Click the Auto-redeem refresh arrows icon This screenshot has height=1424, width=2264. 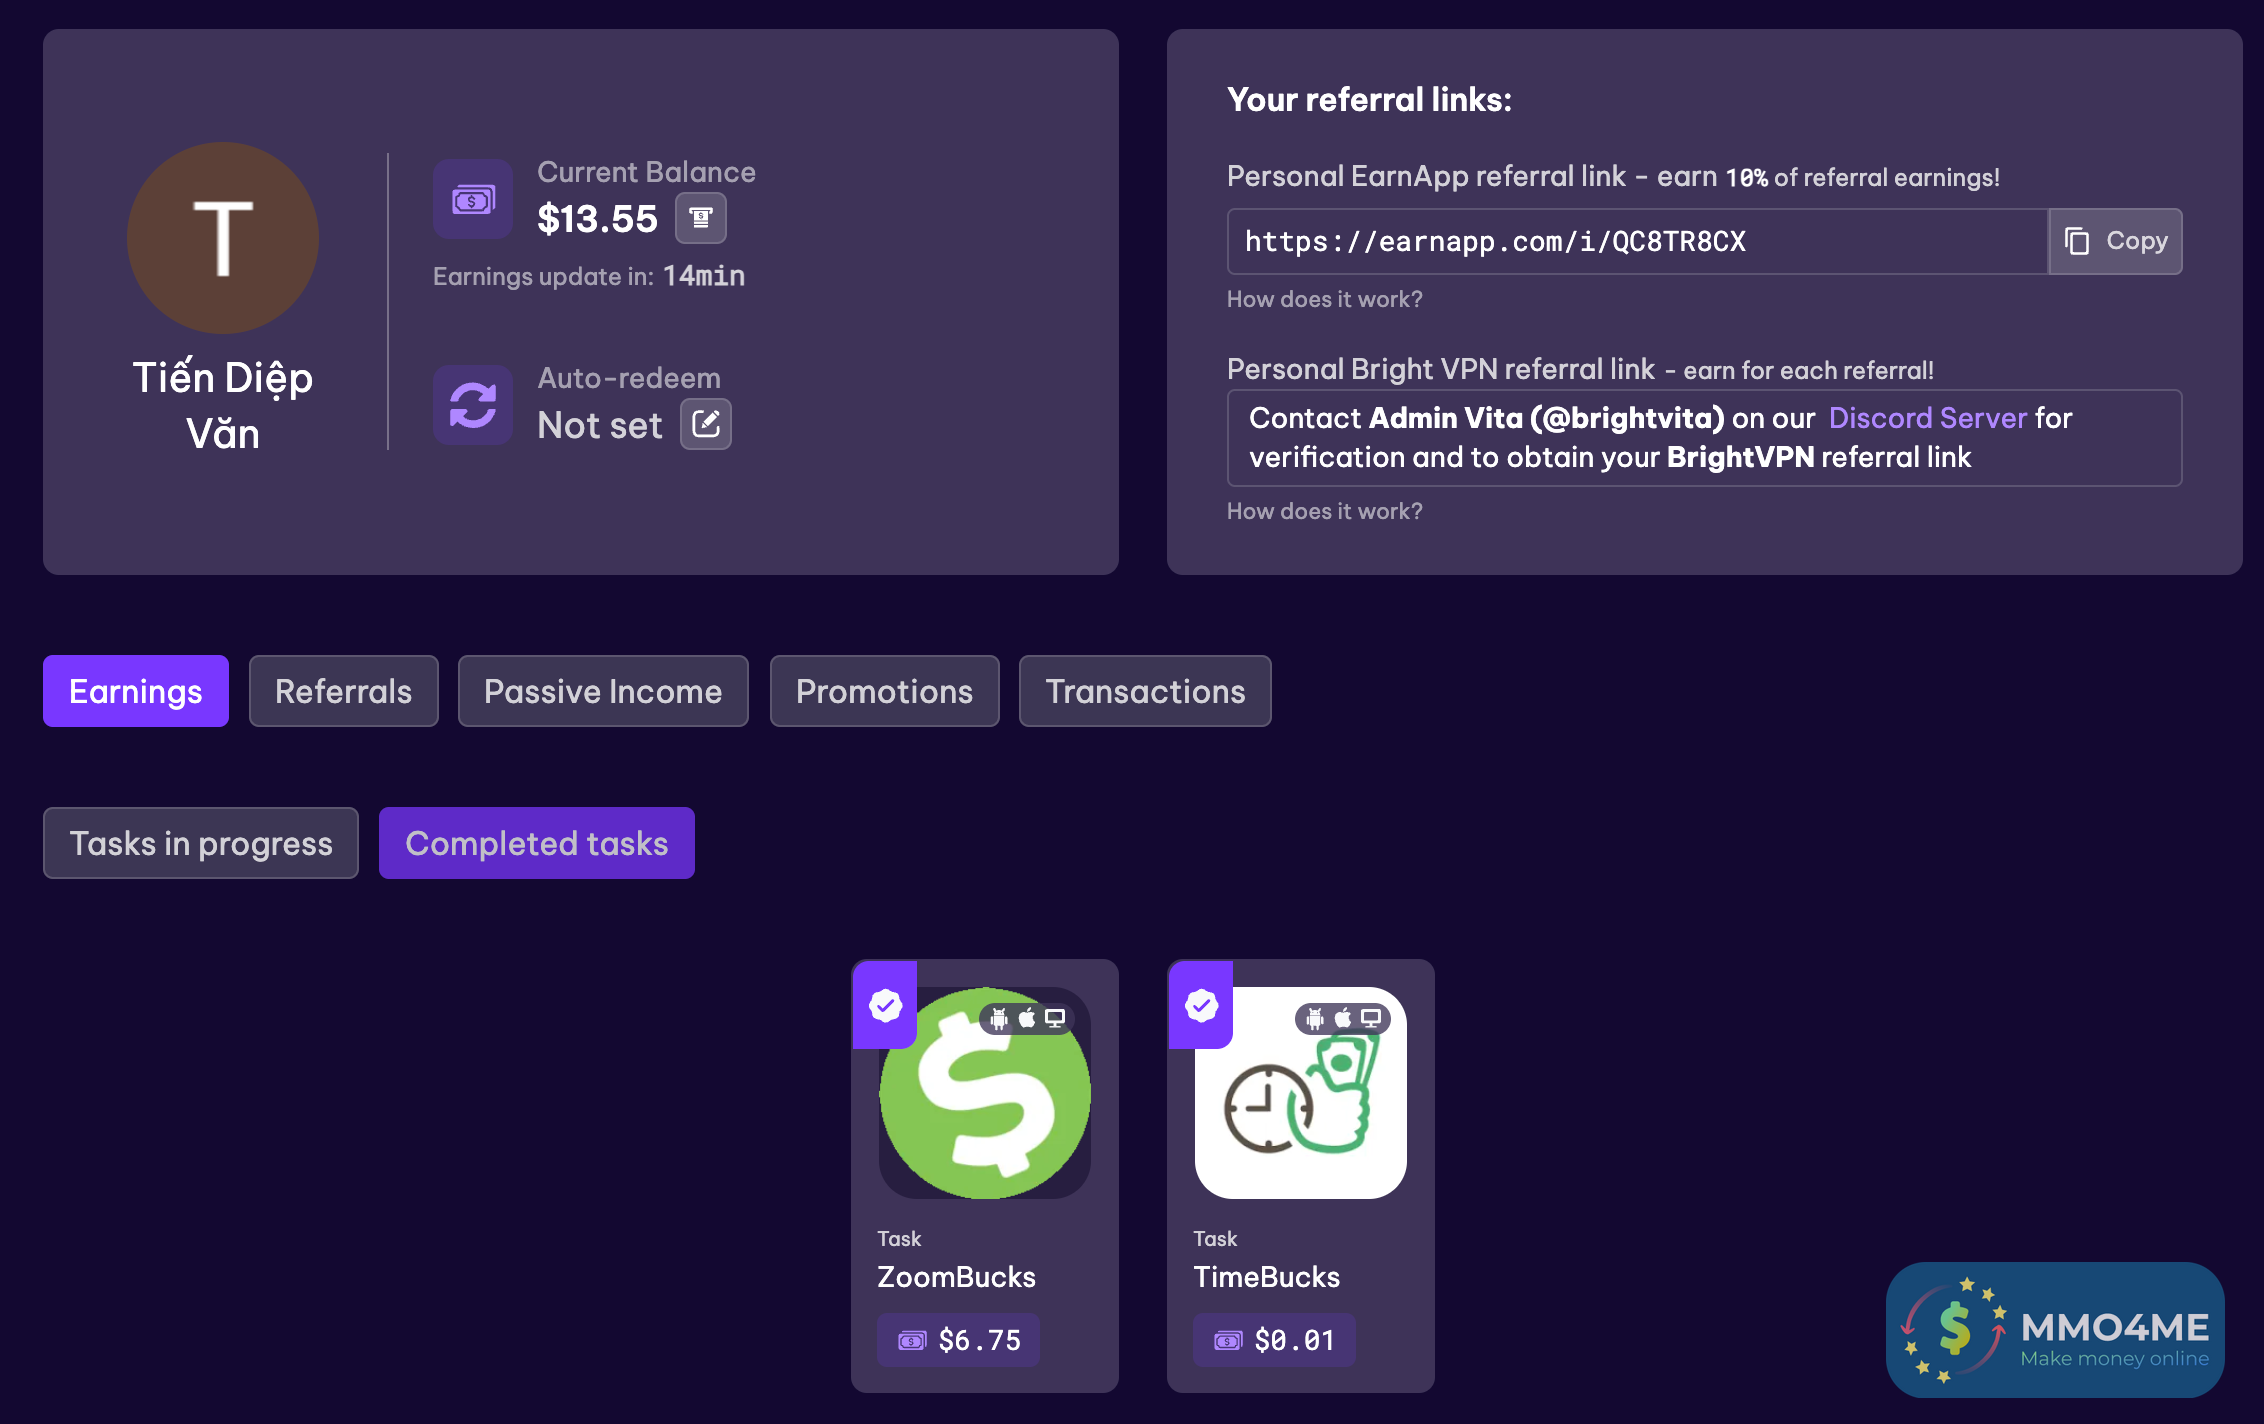click(473, 405)
